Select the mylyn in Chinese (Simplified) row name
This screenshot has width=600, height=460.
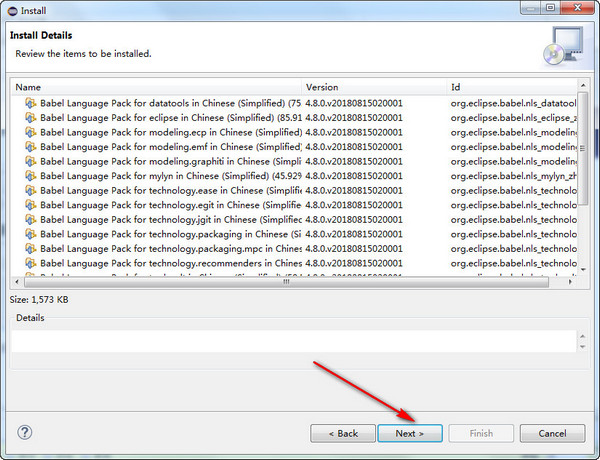coord(170,176)
